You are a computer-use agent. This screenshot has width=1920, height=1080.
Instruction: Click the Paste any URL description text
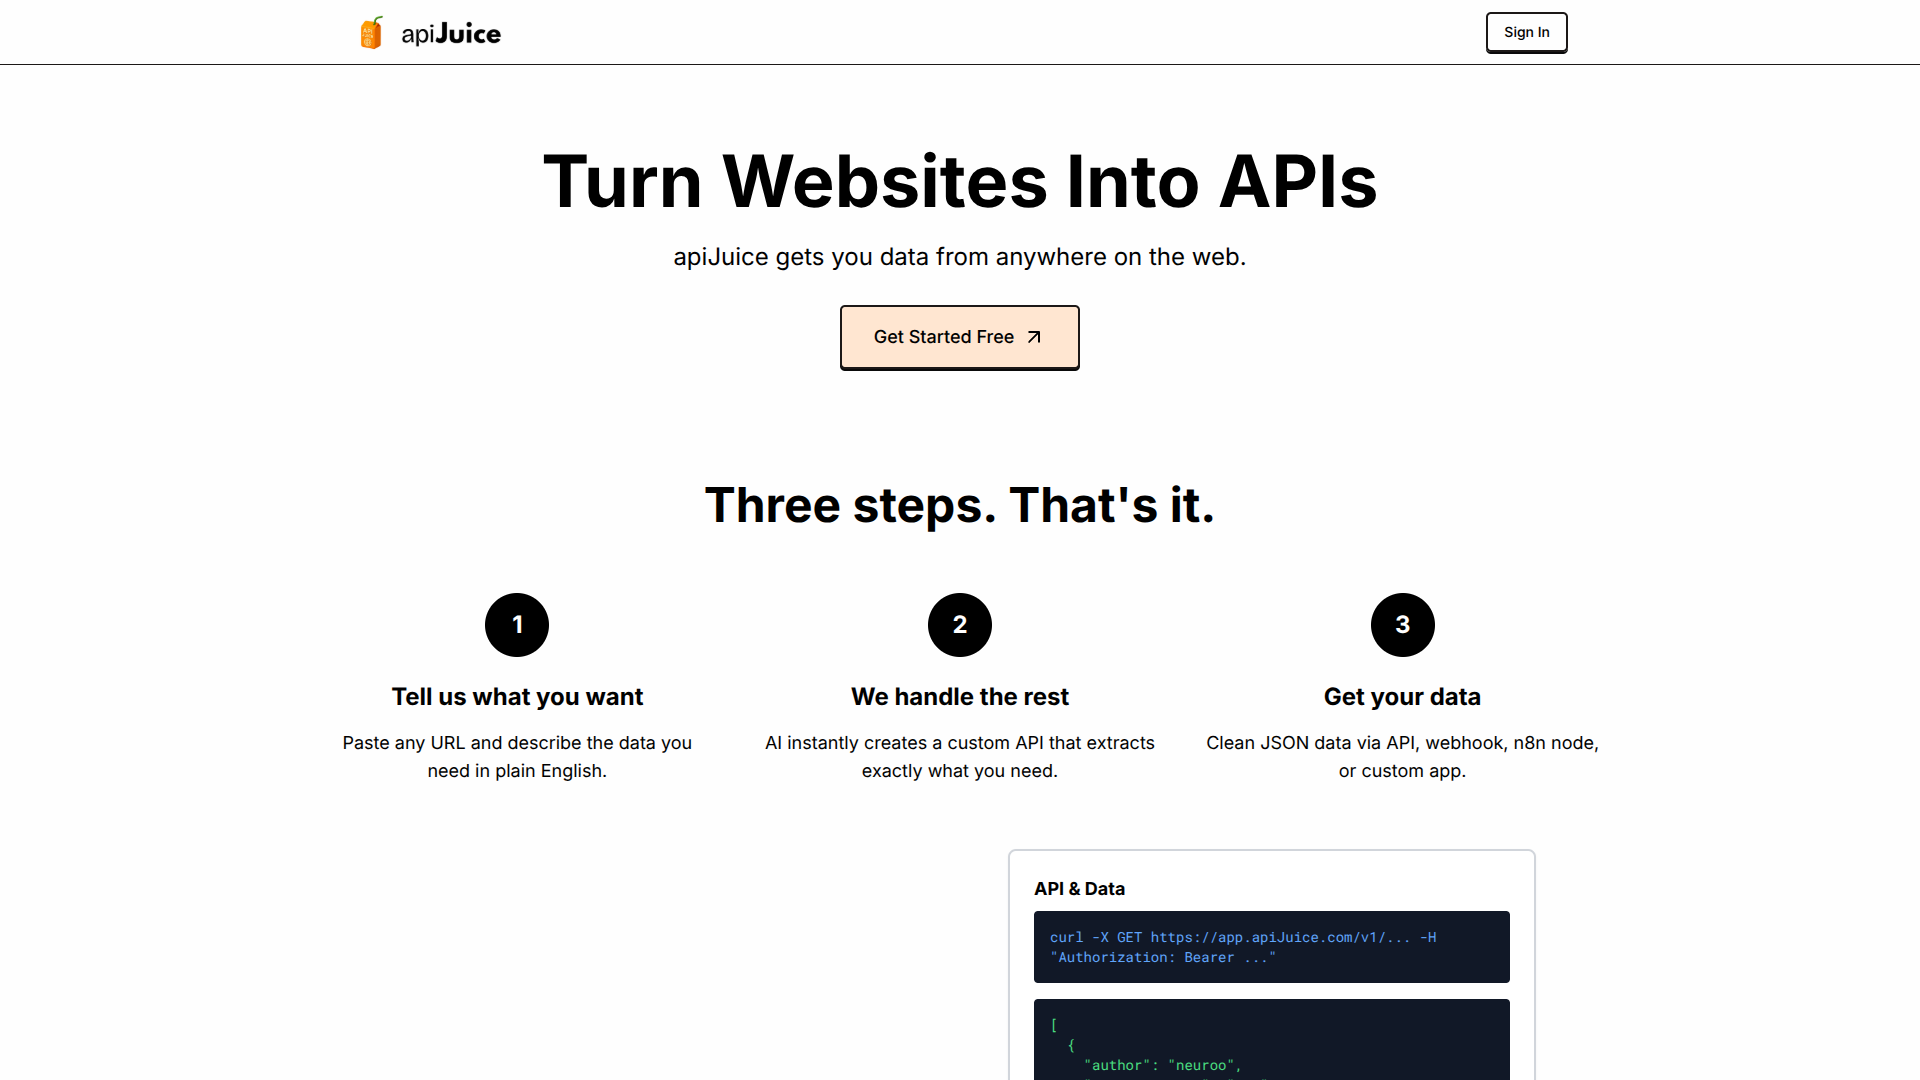(517, 757)
